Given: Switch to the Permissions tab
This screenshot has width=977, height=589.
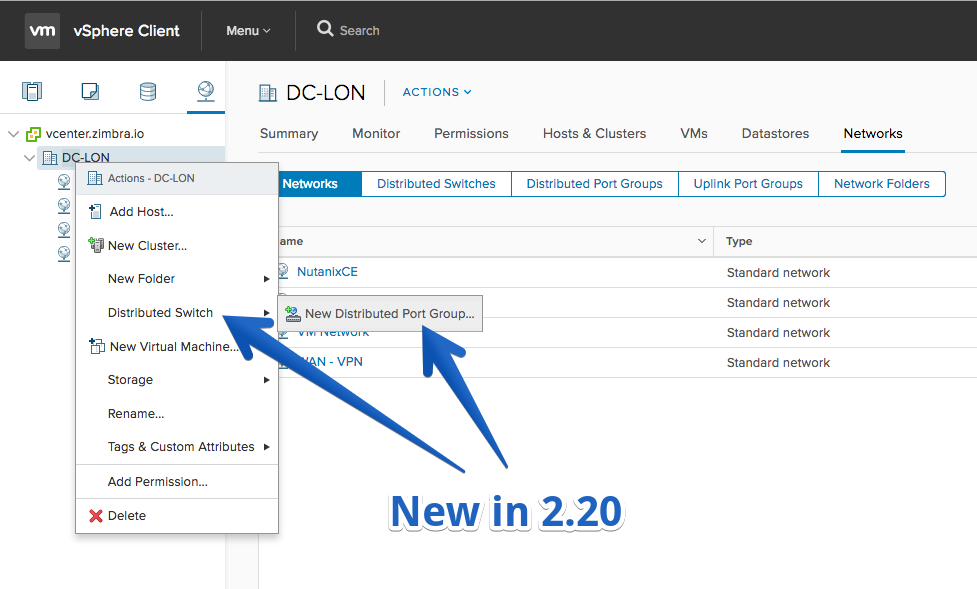Looking at the screenshot, I should (x=471, y=133).
